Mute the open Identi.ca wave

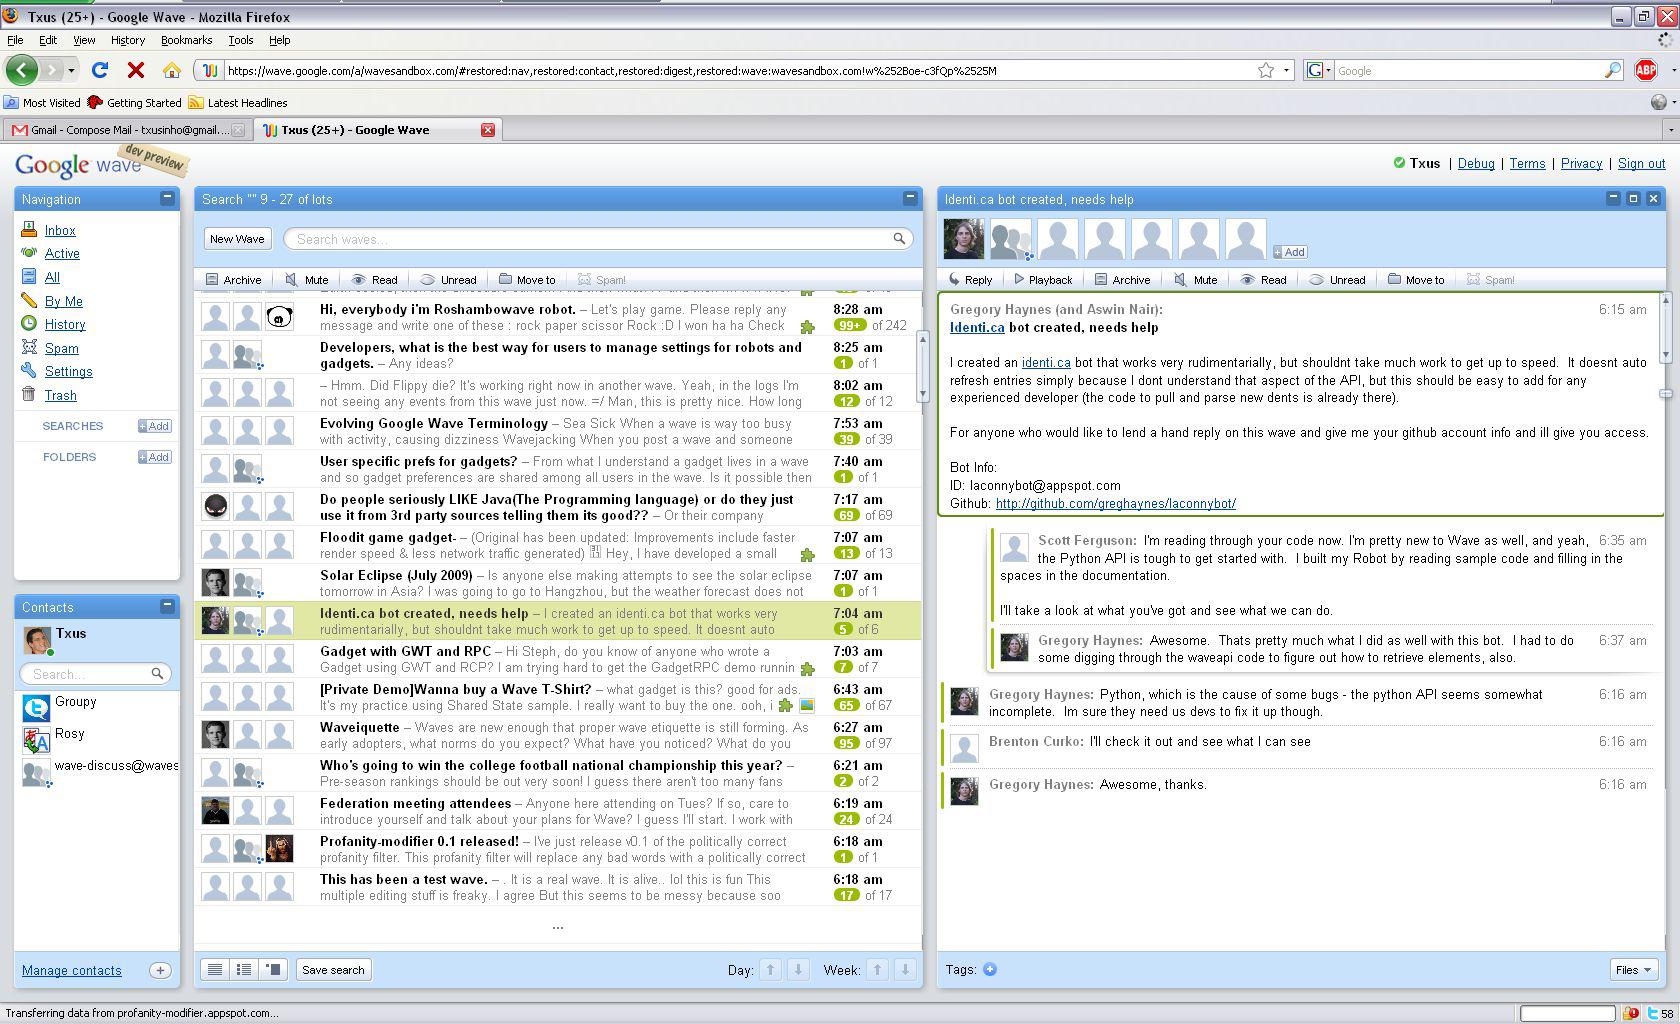point(1196,280)
